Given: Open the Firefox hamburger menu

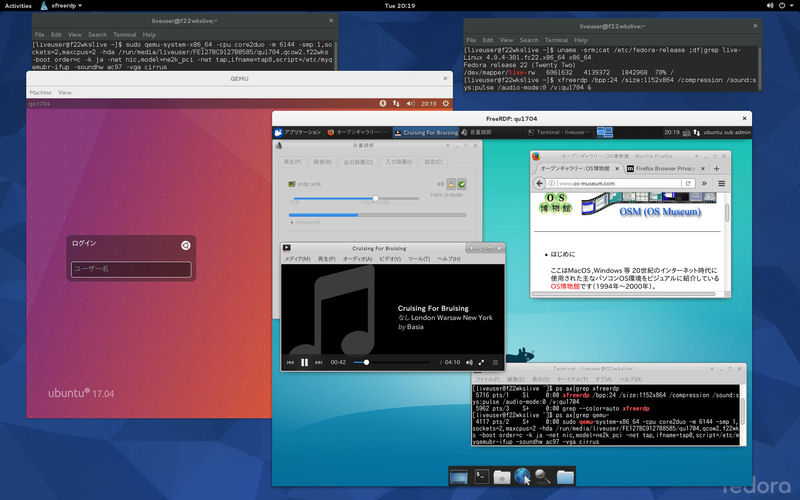Looking at the screenshot, I should (x=721, y=183).
